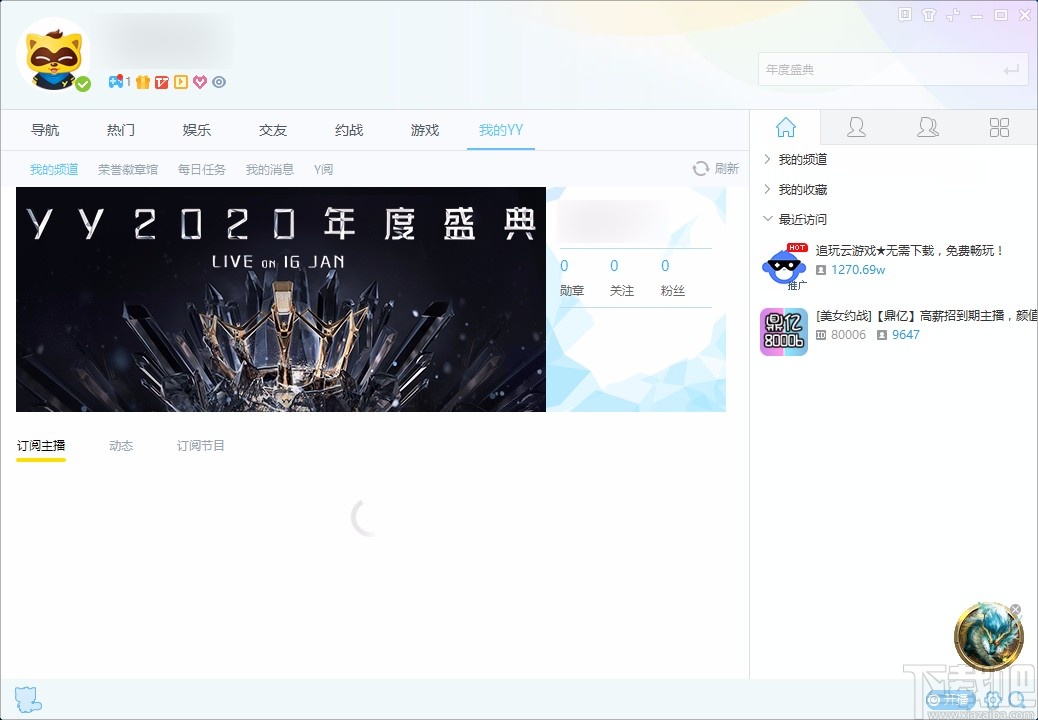Click channel ID 80006
This screenshot has width=1038, height=720.
click(848, 335)
